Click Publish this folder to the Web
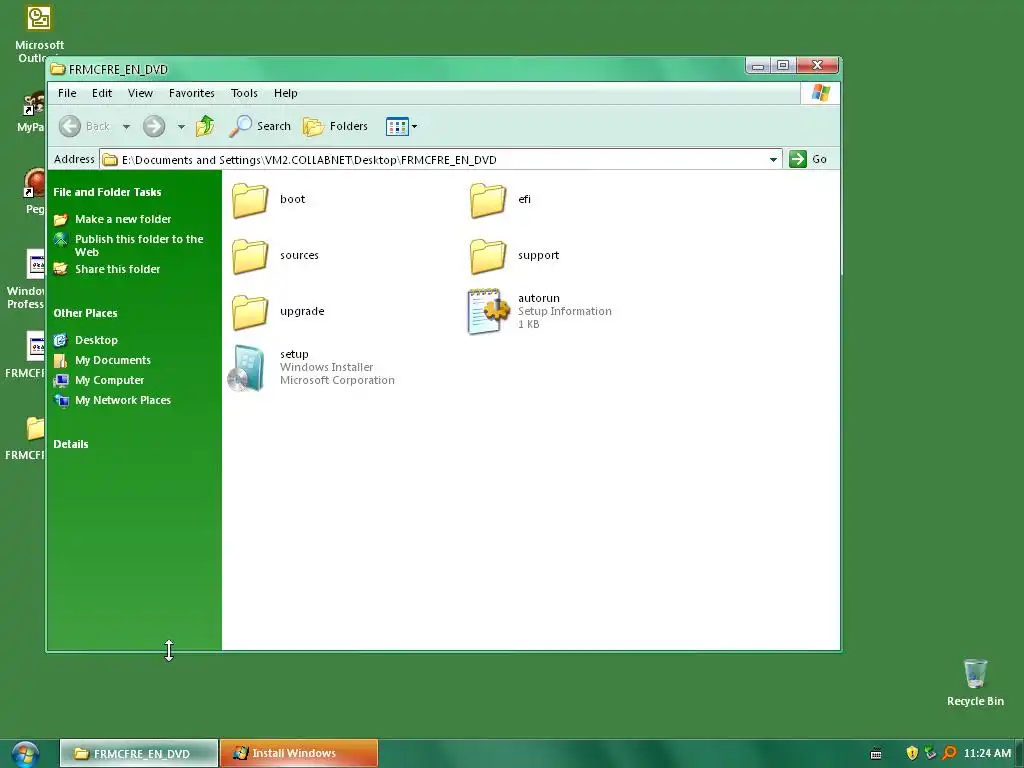Viewport: 1024px width, 768px height. click(139, 246)
